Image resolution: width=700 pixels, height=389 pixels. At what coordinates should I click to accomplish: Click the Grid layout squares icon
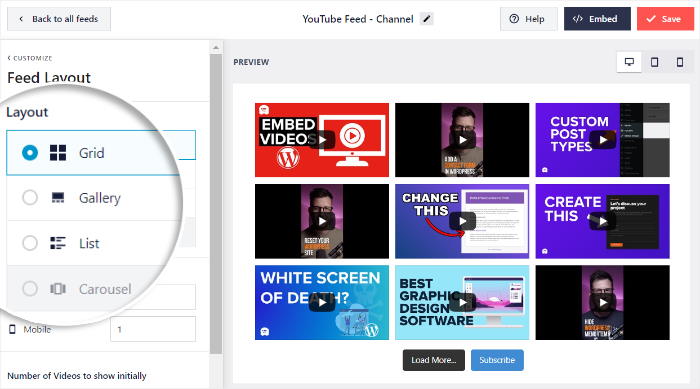[x=58, y=153]
